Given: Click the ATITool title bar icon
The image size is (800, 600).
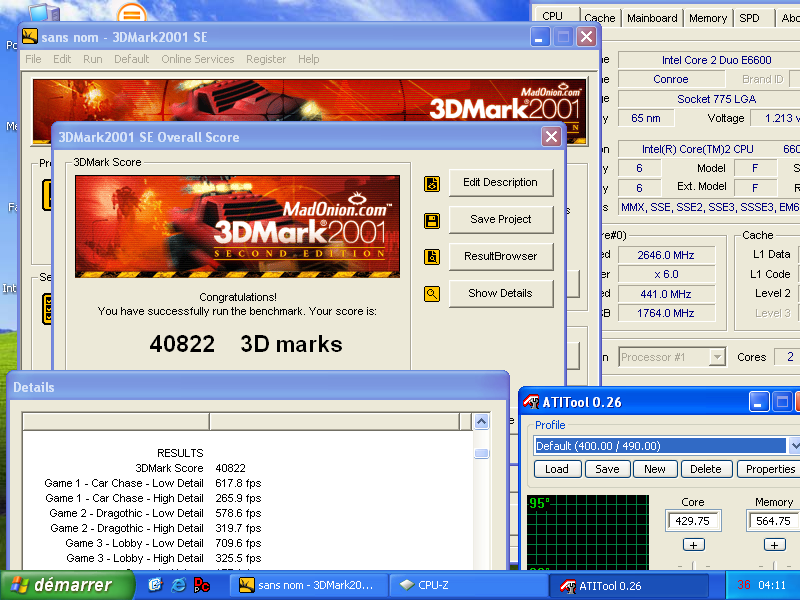Looking at the screenshot, I should 531,402.
